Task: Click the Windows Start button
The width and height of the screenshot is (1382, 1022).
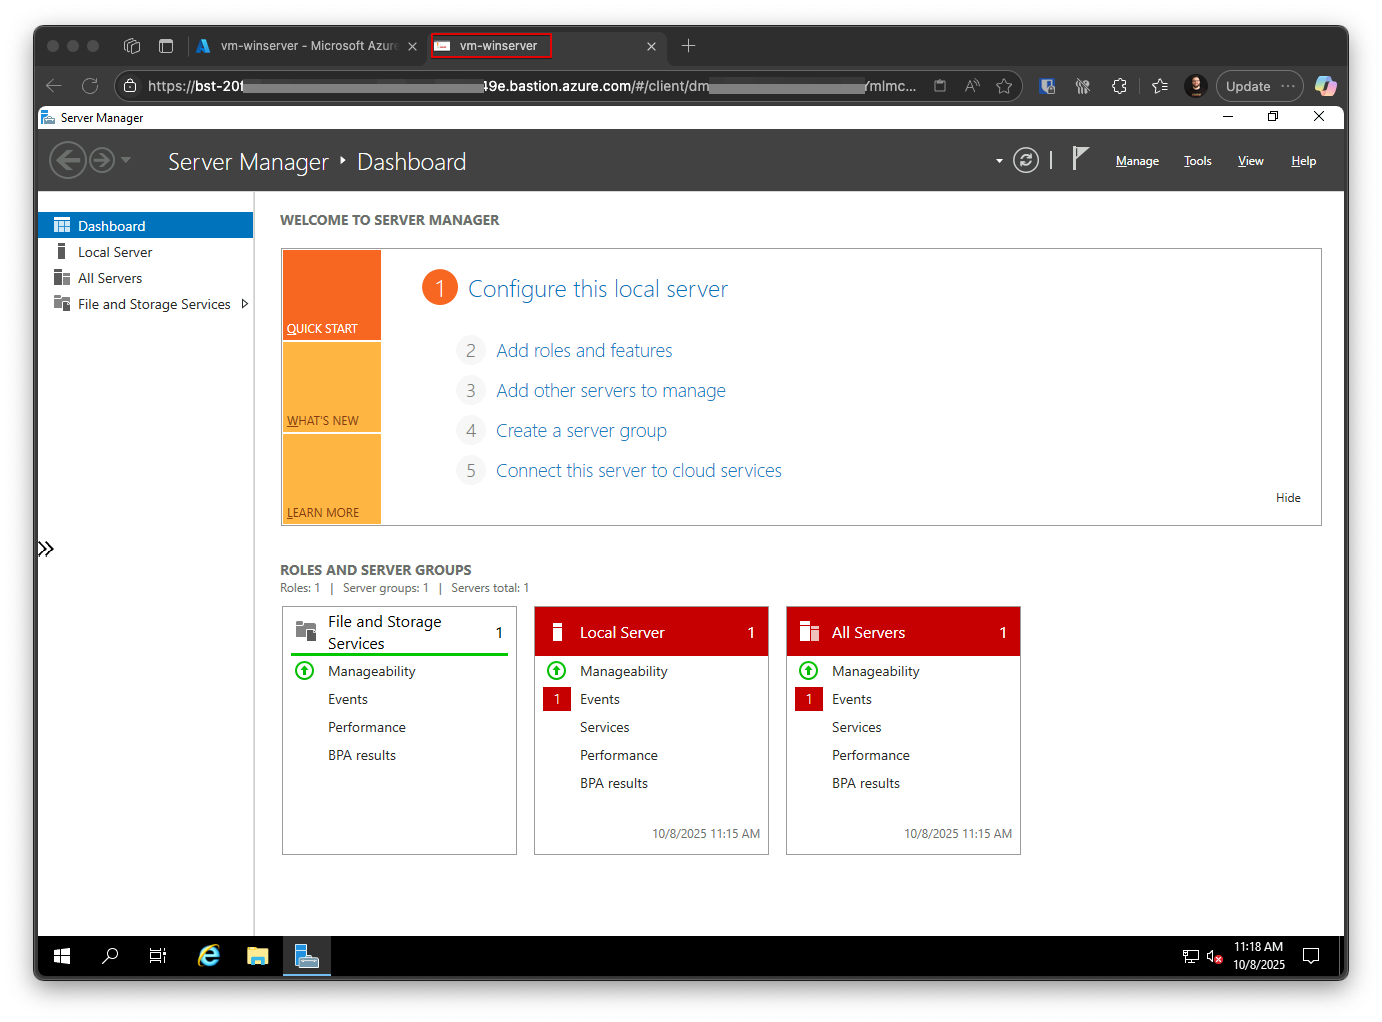Action: coord(62,956)
